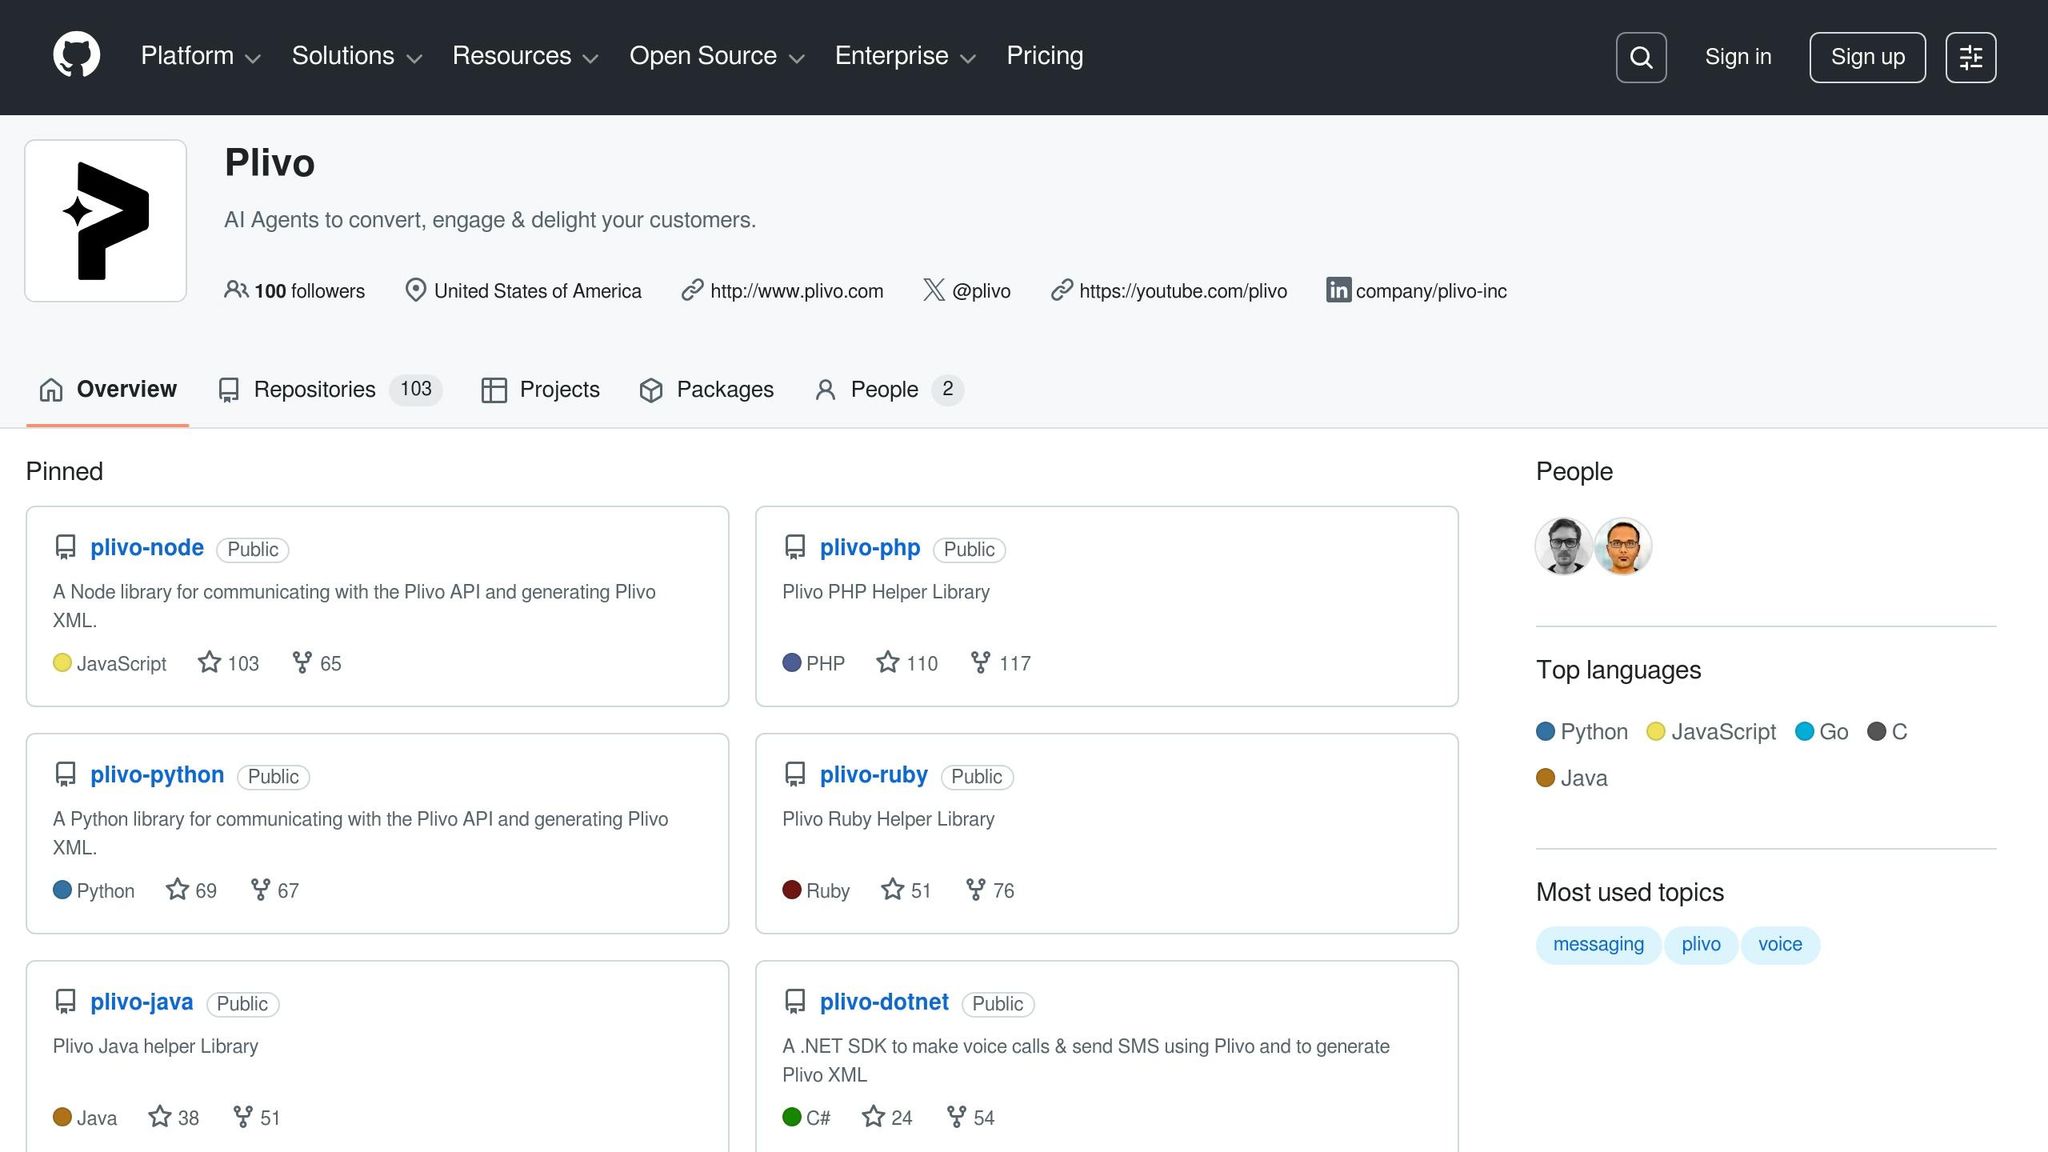This screenshot has height=1152, width=2048.
Task: Open the Enterprise dropdown menu
Action: click(904, 56)
